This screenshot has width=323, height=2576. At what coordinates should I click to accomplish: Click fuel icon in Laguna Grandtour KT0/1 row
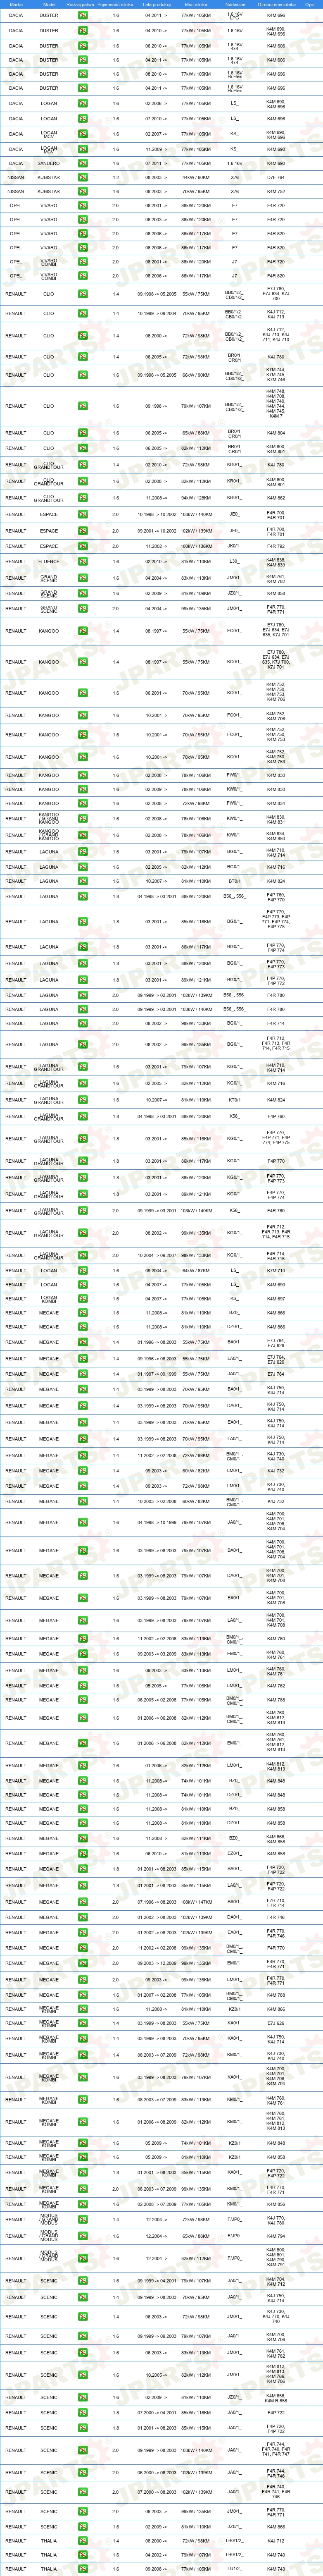(82, 1100)
